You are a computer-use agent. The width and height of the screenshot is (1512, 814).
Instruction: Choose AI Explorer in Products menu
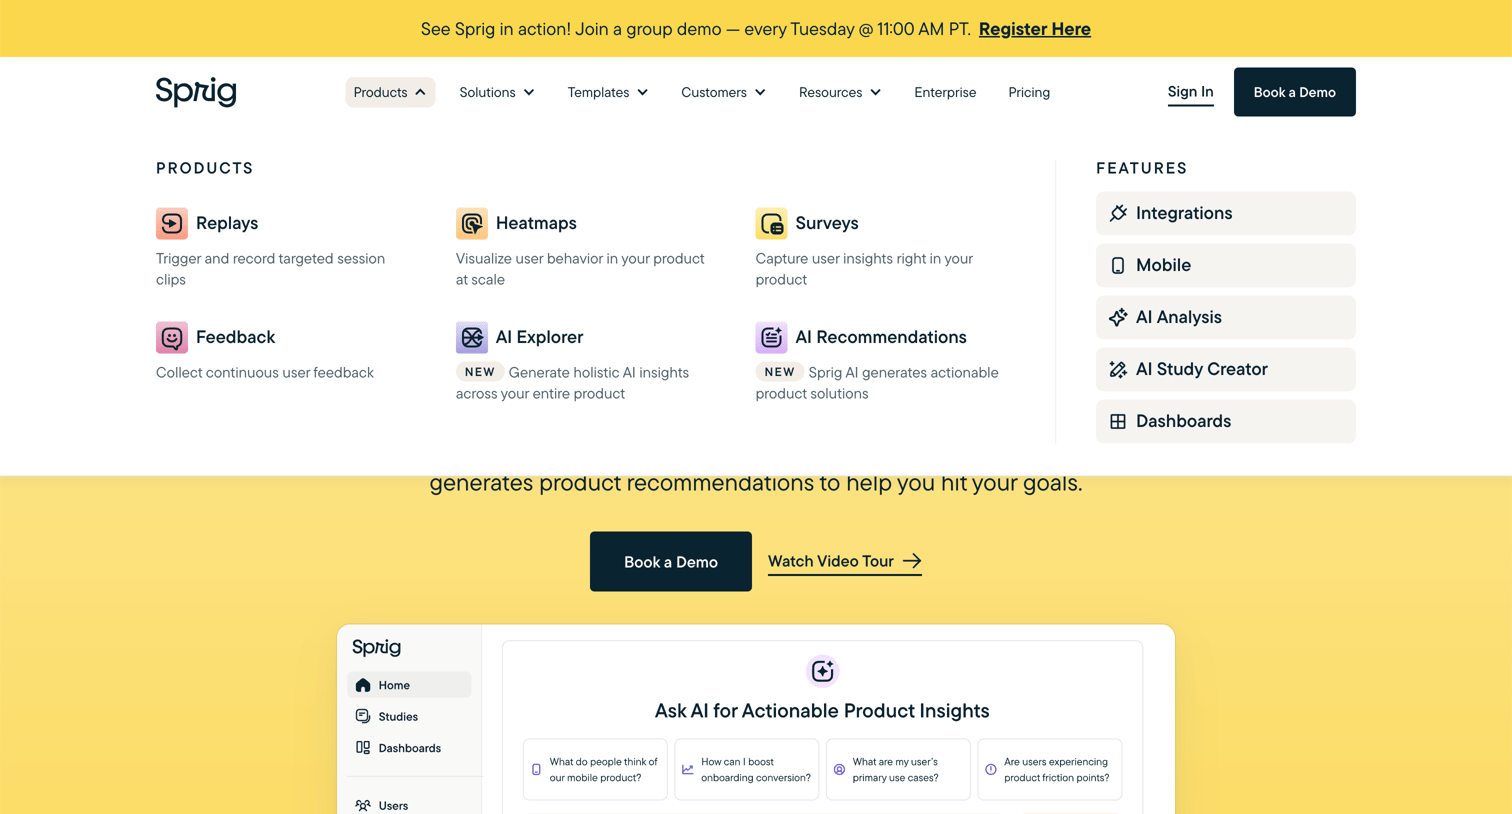click(539, 337)
